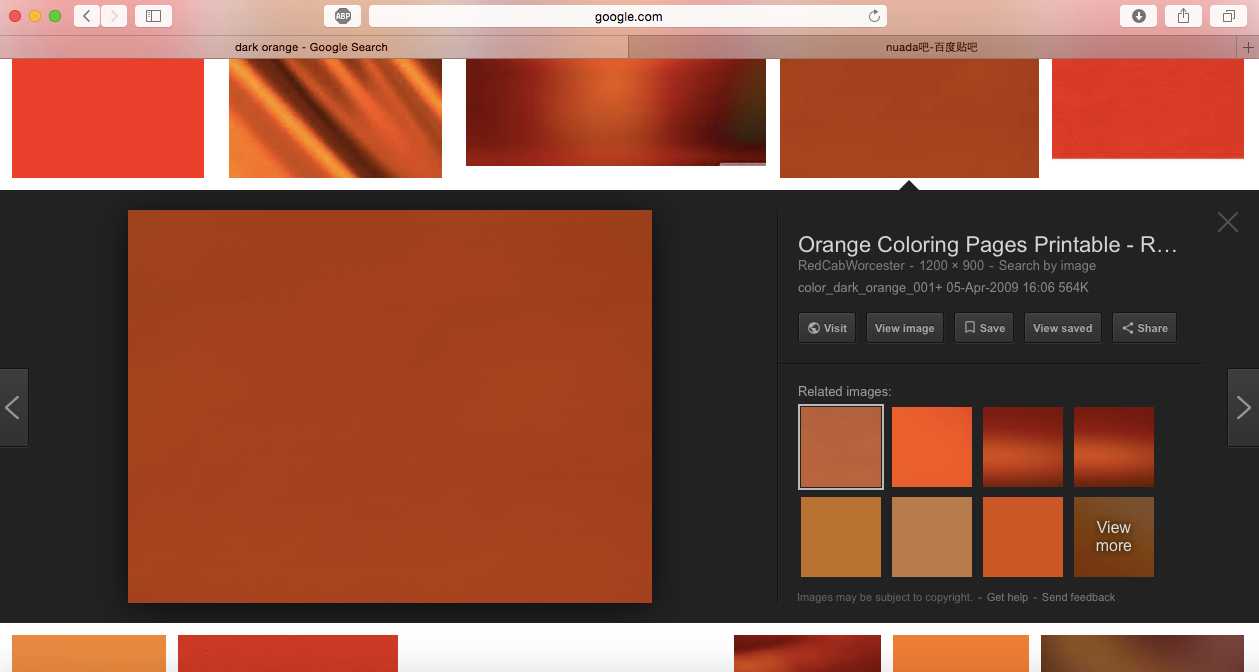Click the color_dark_orange_001+ description text
This screenshot has width=1259, height=672.
click(x=943, y=288)
